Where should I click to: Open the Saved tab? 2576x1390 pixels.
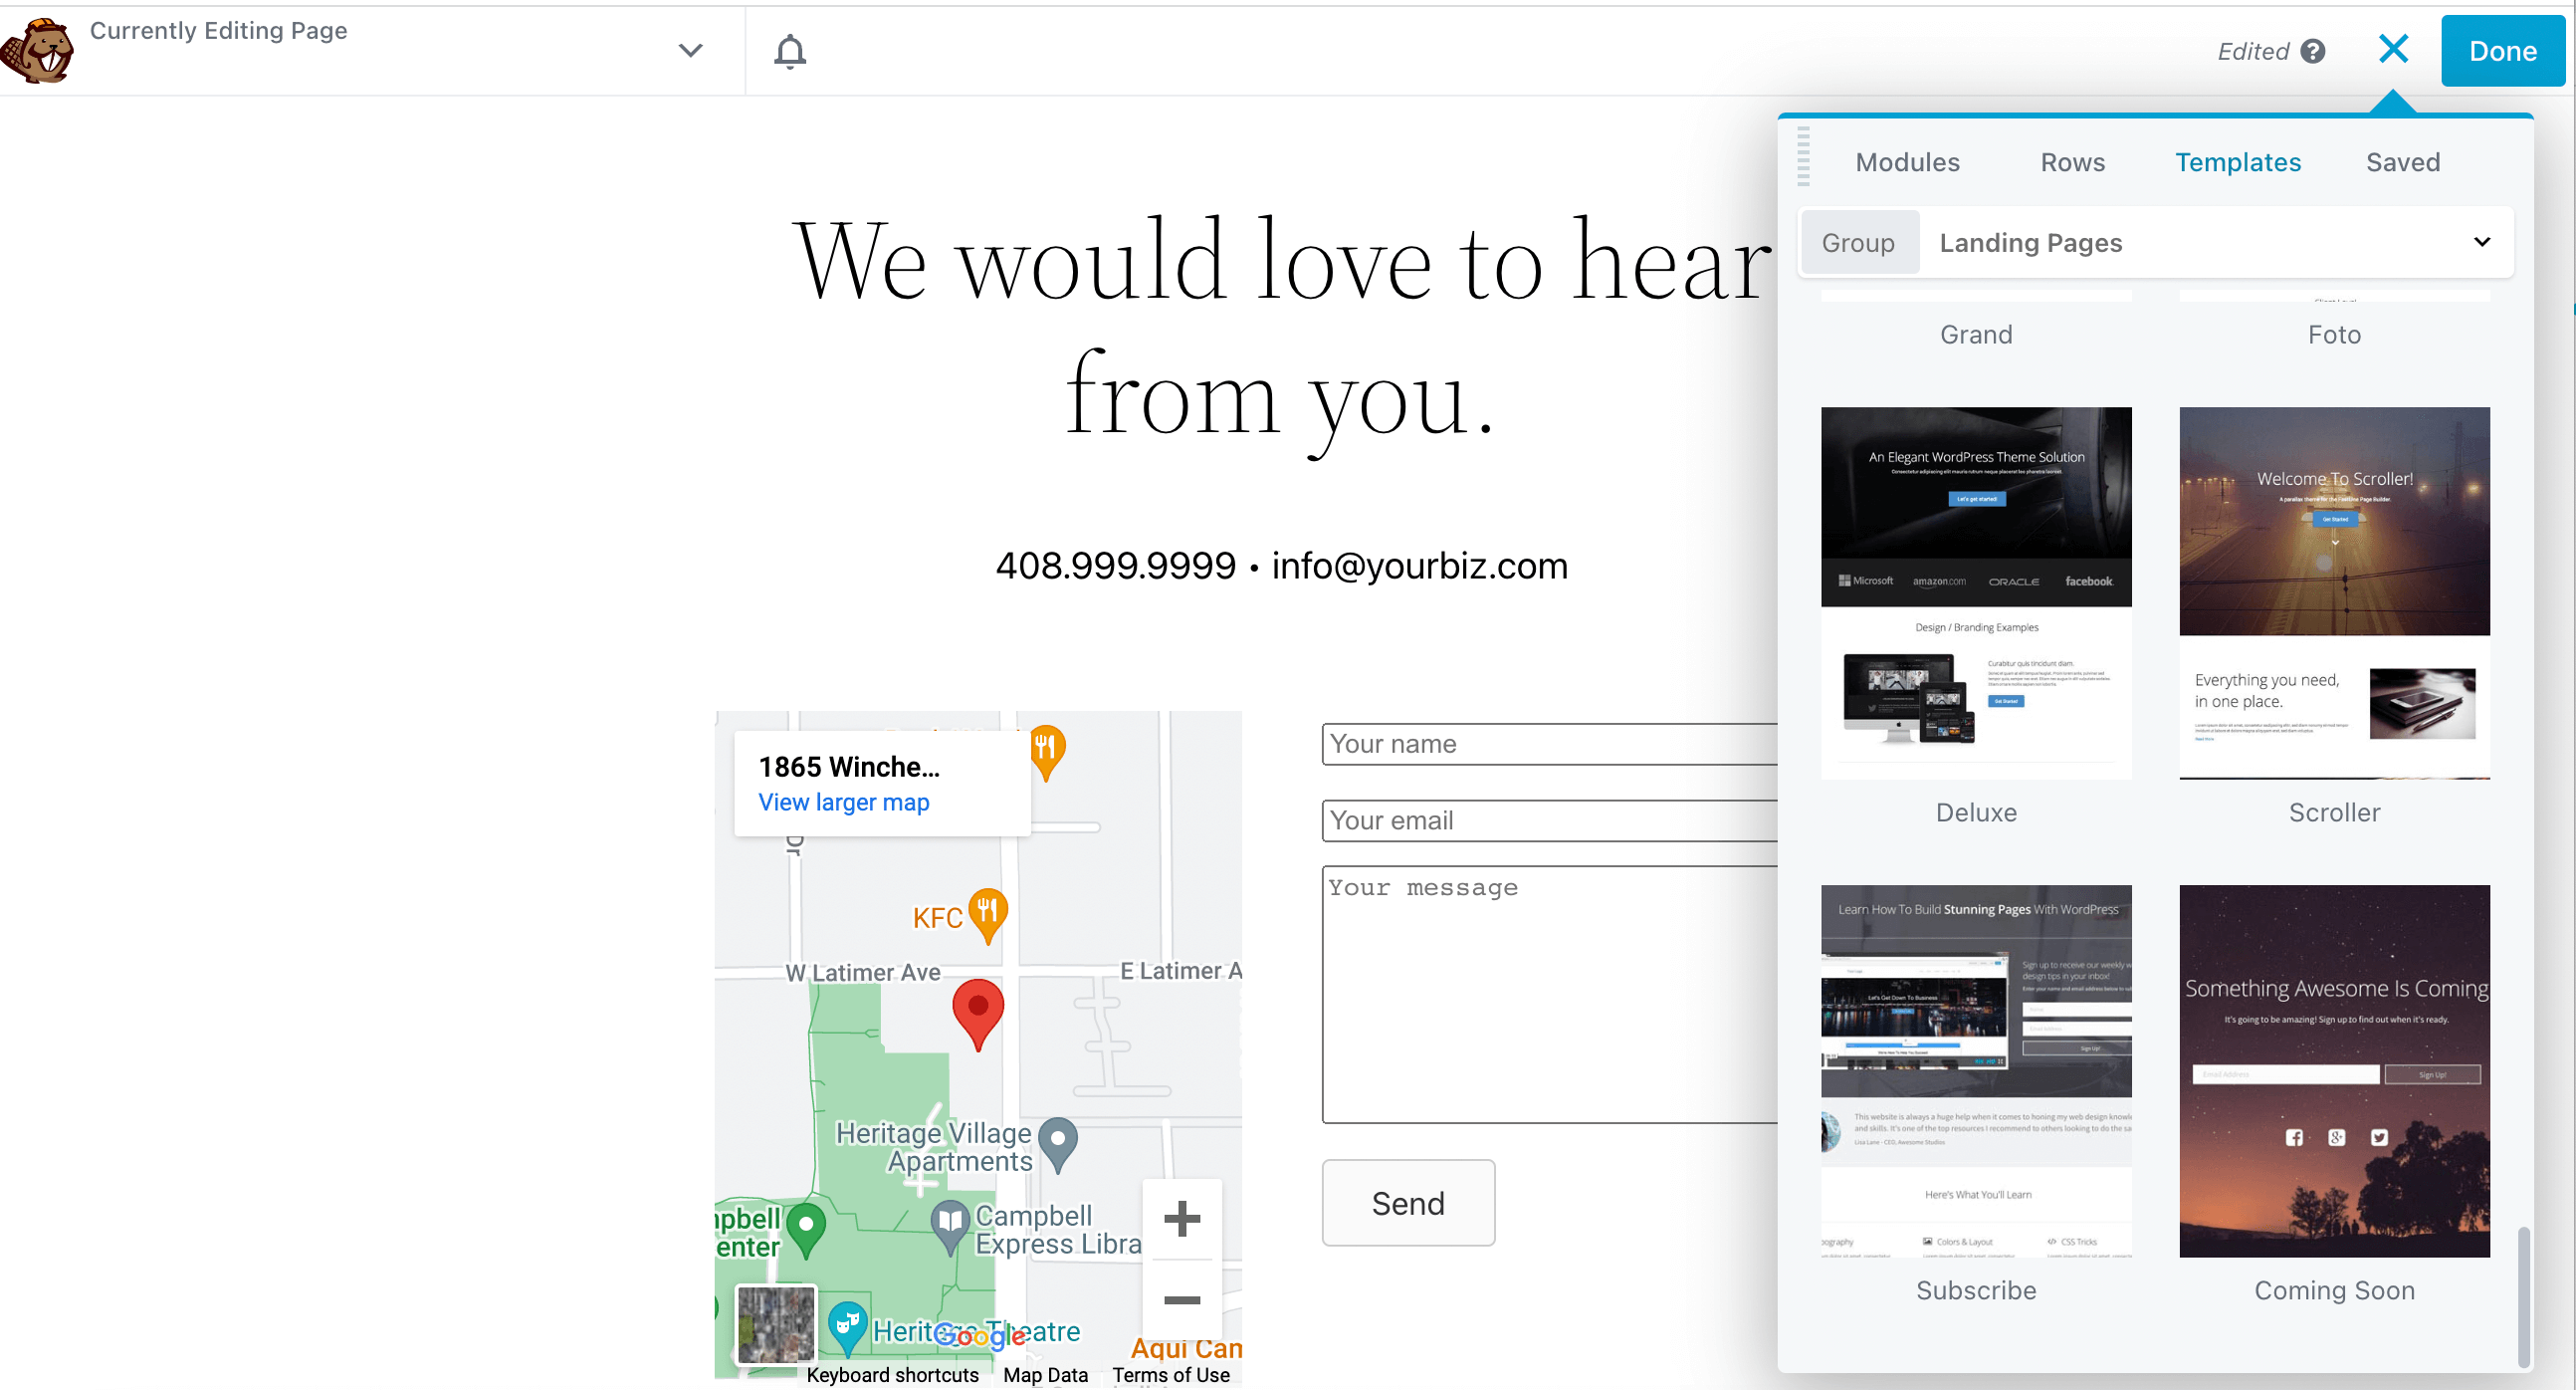point(2401,162)
